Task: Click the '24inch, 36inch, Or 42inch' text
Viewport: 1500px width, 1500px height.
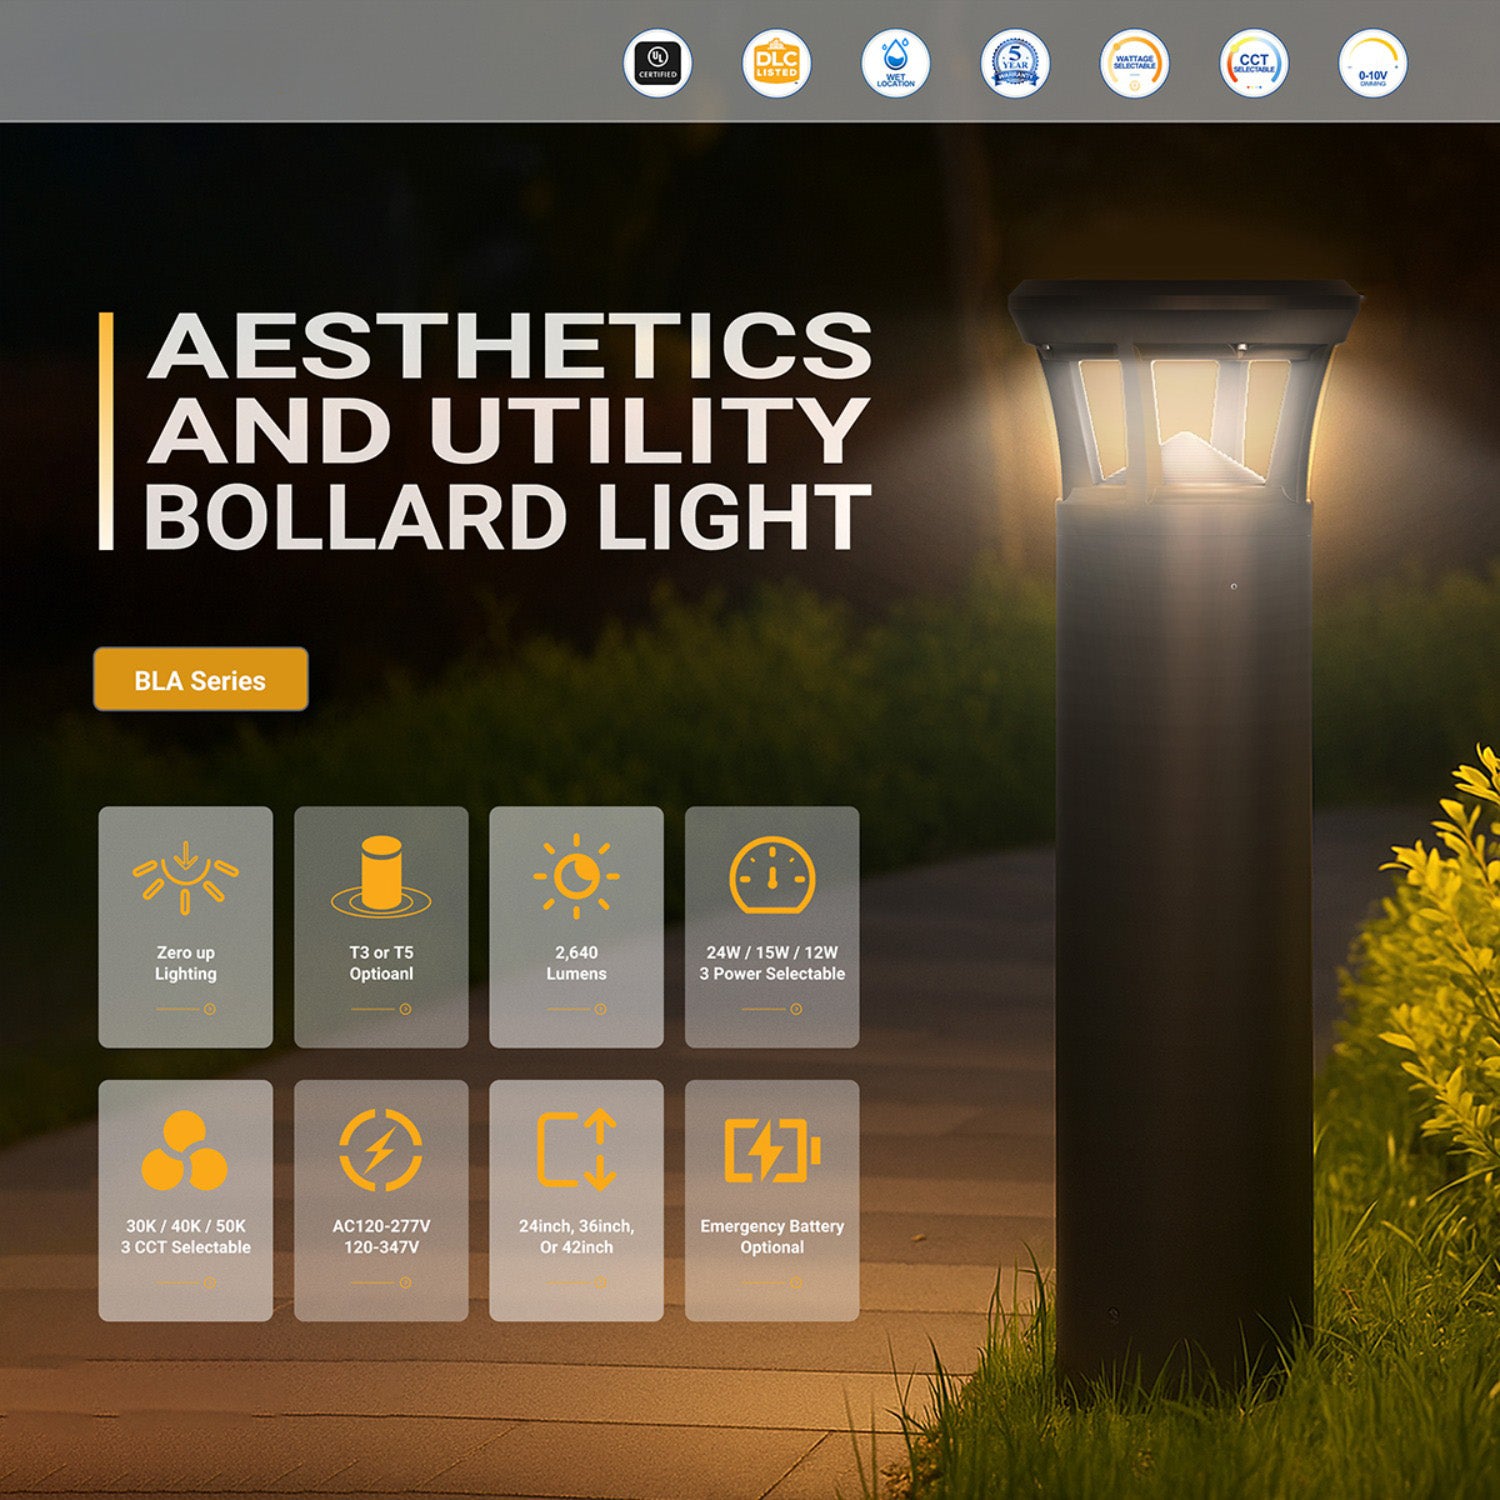Action: (x=576, y=1237)
